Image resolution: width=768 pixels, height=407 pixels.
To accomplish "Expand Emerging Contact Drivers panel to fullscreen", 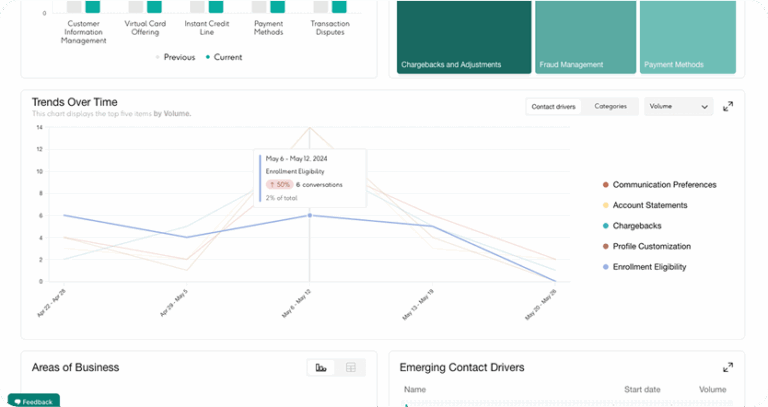I will pos(728,367).
